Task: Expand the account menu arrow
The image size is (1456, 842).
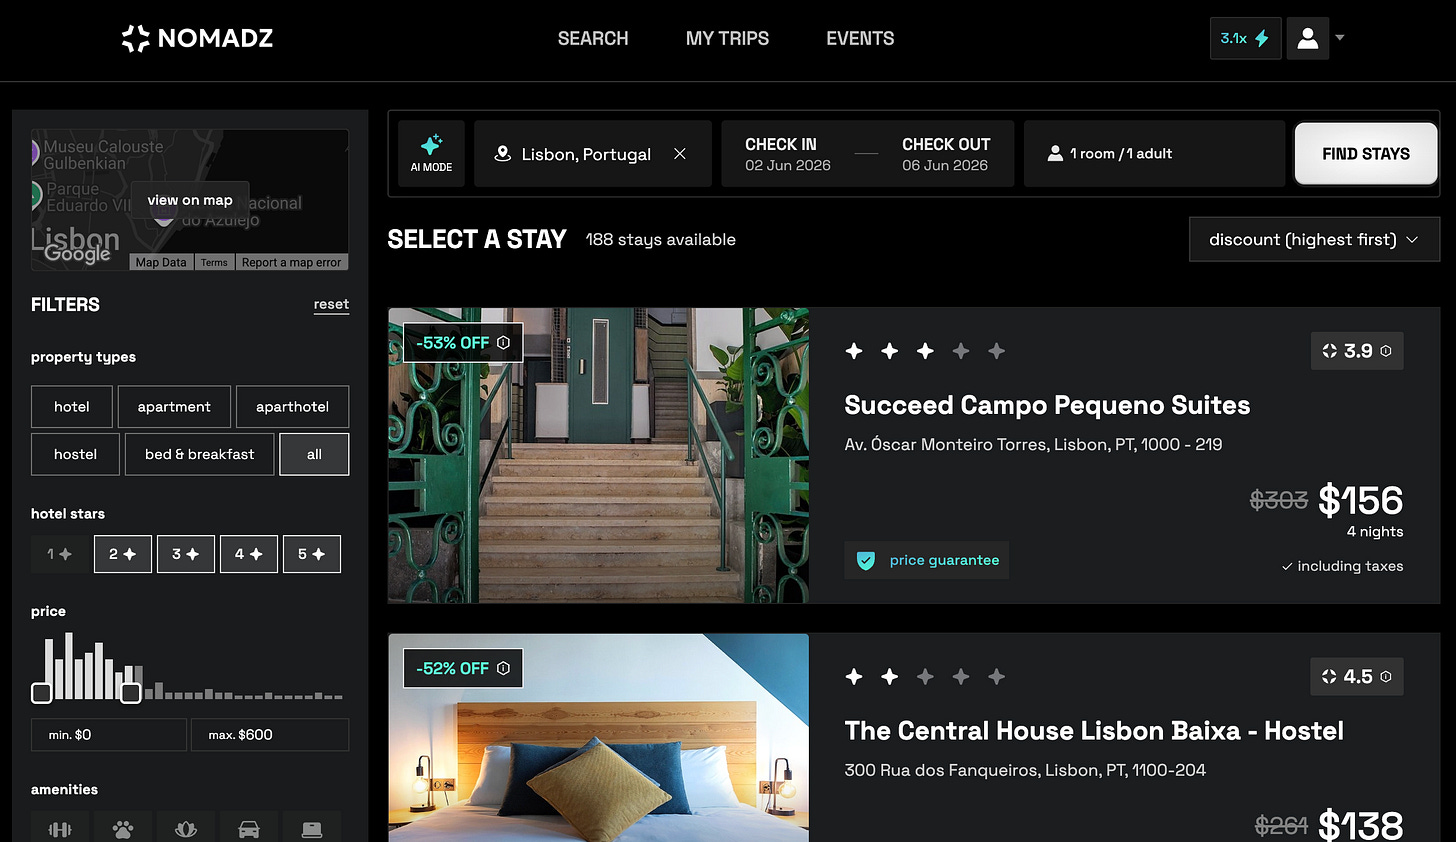Action: click(x=1340, y=38)
